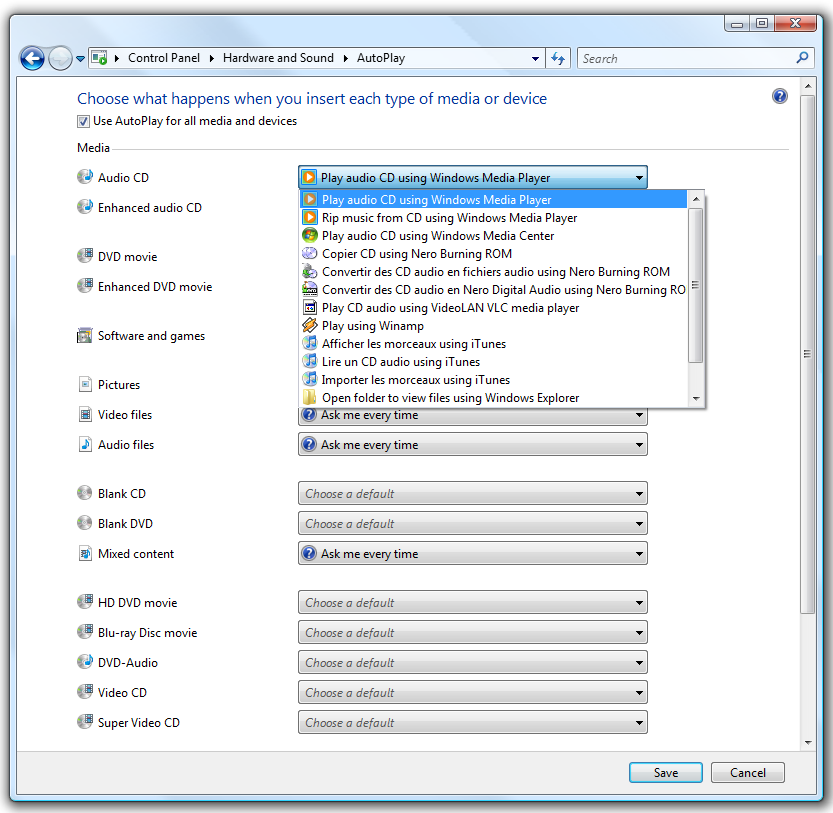This screenshot has width=833, height=813.
Task: Open the HD DVD movie default dropdown
Action: (473, 602)
